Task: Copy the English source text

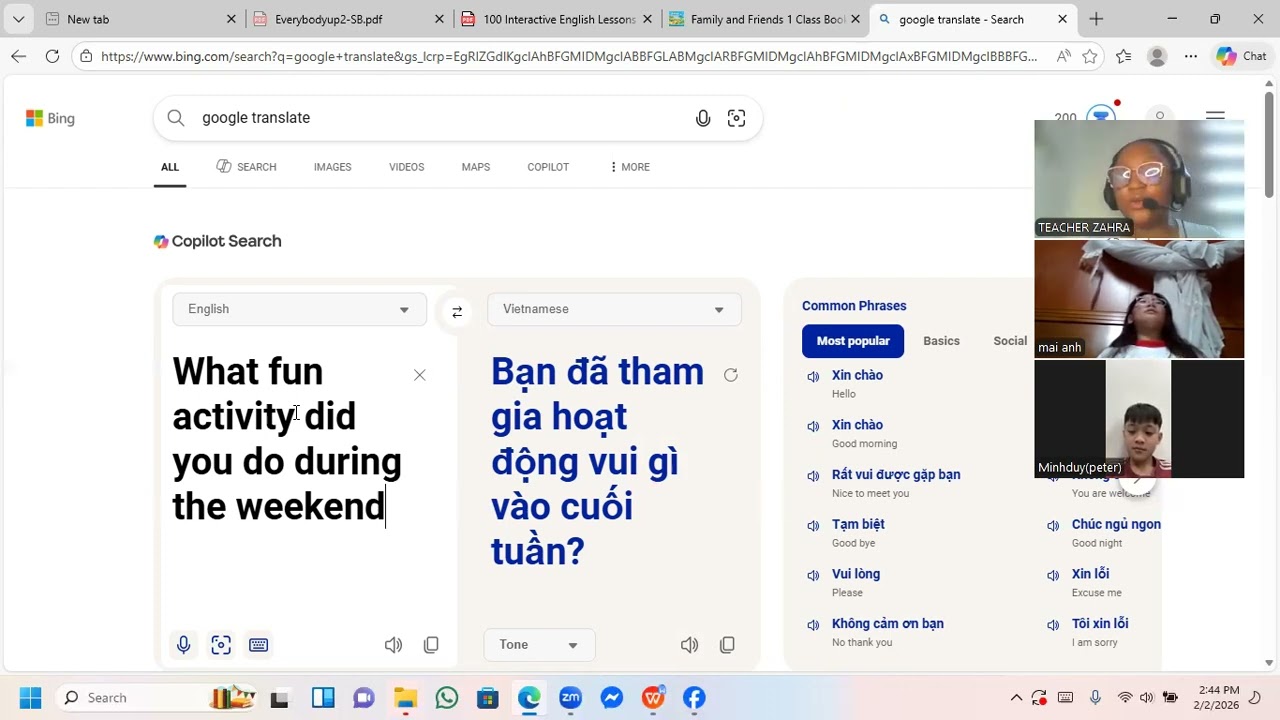Action: coord(431,645)
